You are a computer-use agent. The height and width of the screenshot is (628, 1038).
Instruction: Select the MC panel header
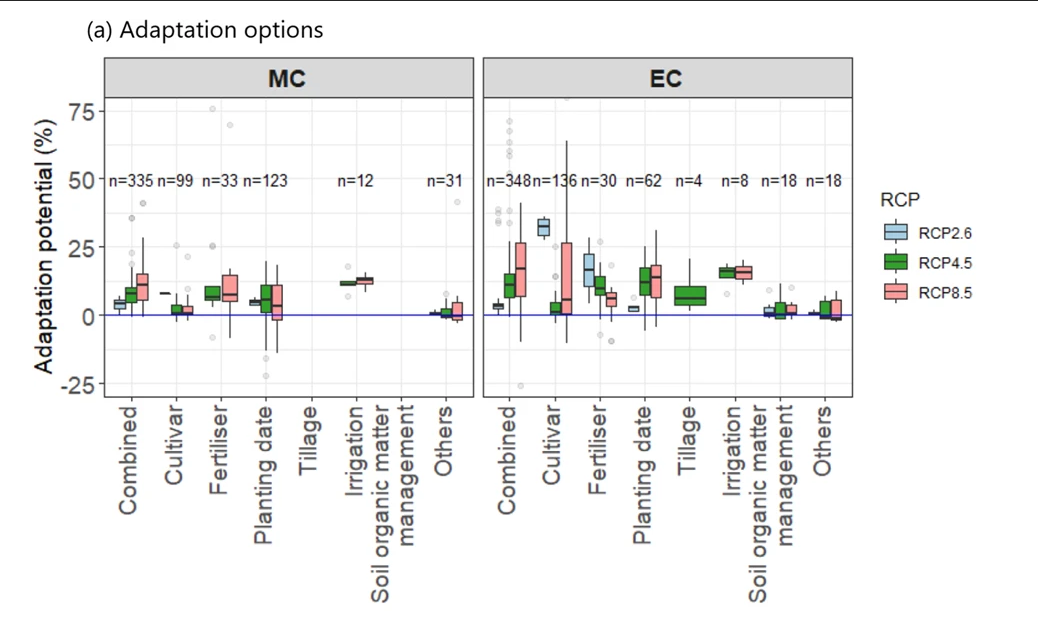coord(288,78)
